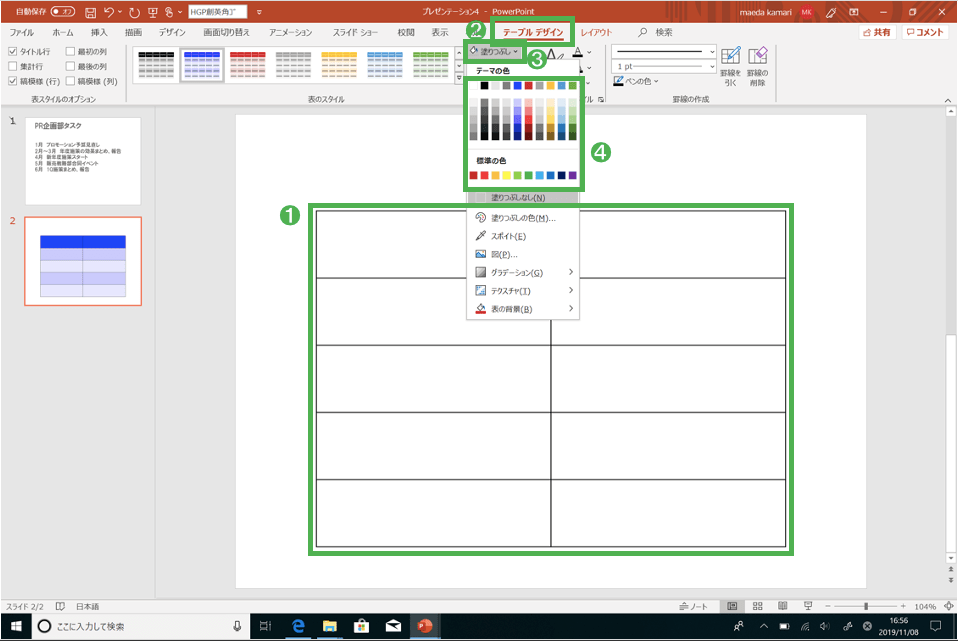Pick yellow standard color swatch

point(506,175)
